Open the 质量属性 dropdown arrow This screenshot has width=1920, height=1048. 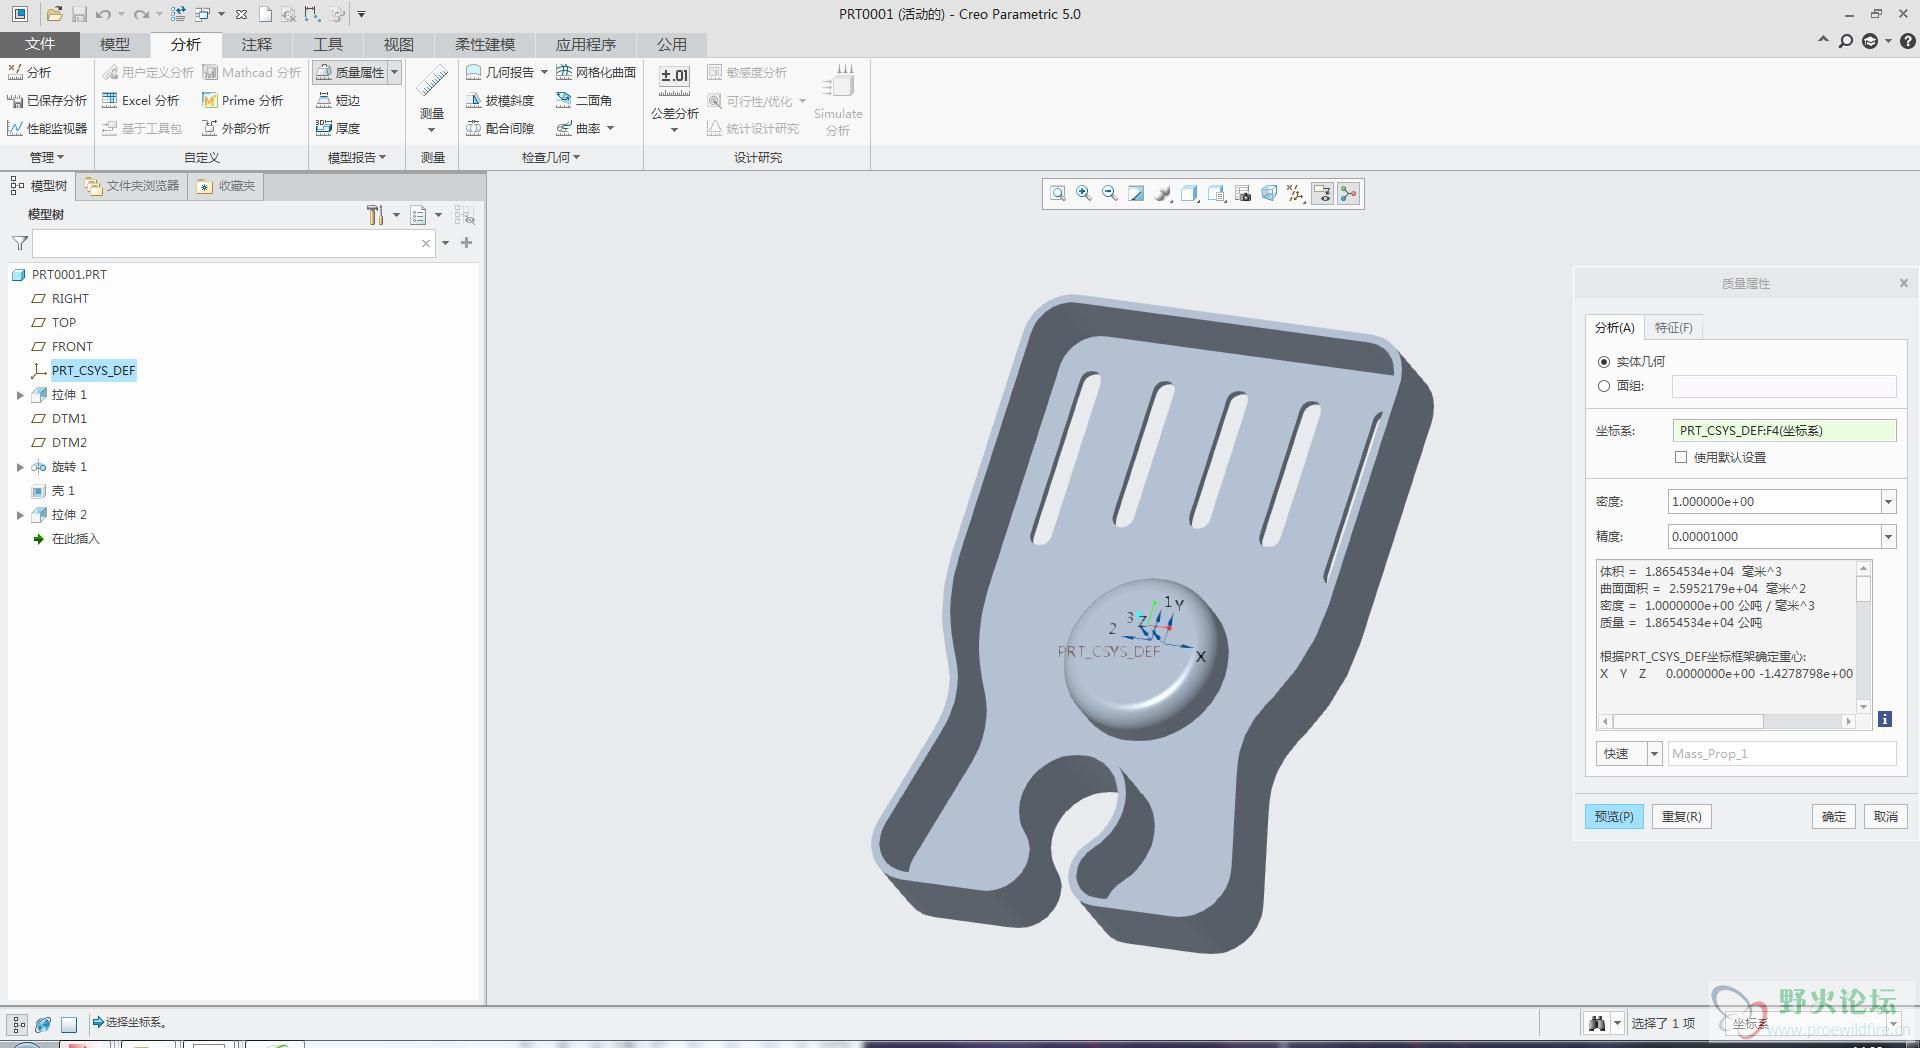point(395,72)
